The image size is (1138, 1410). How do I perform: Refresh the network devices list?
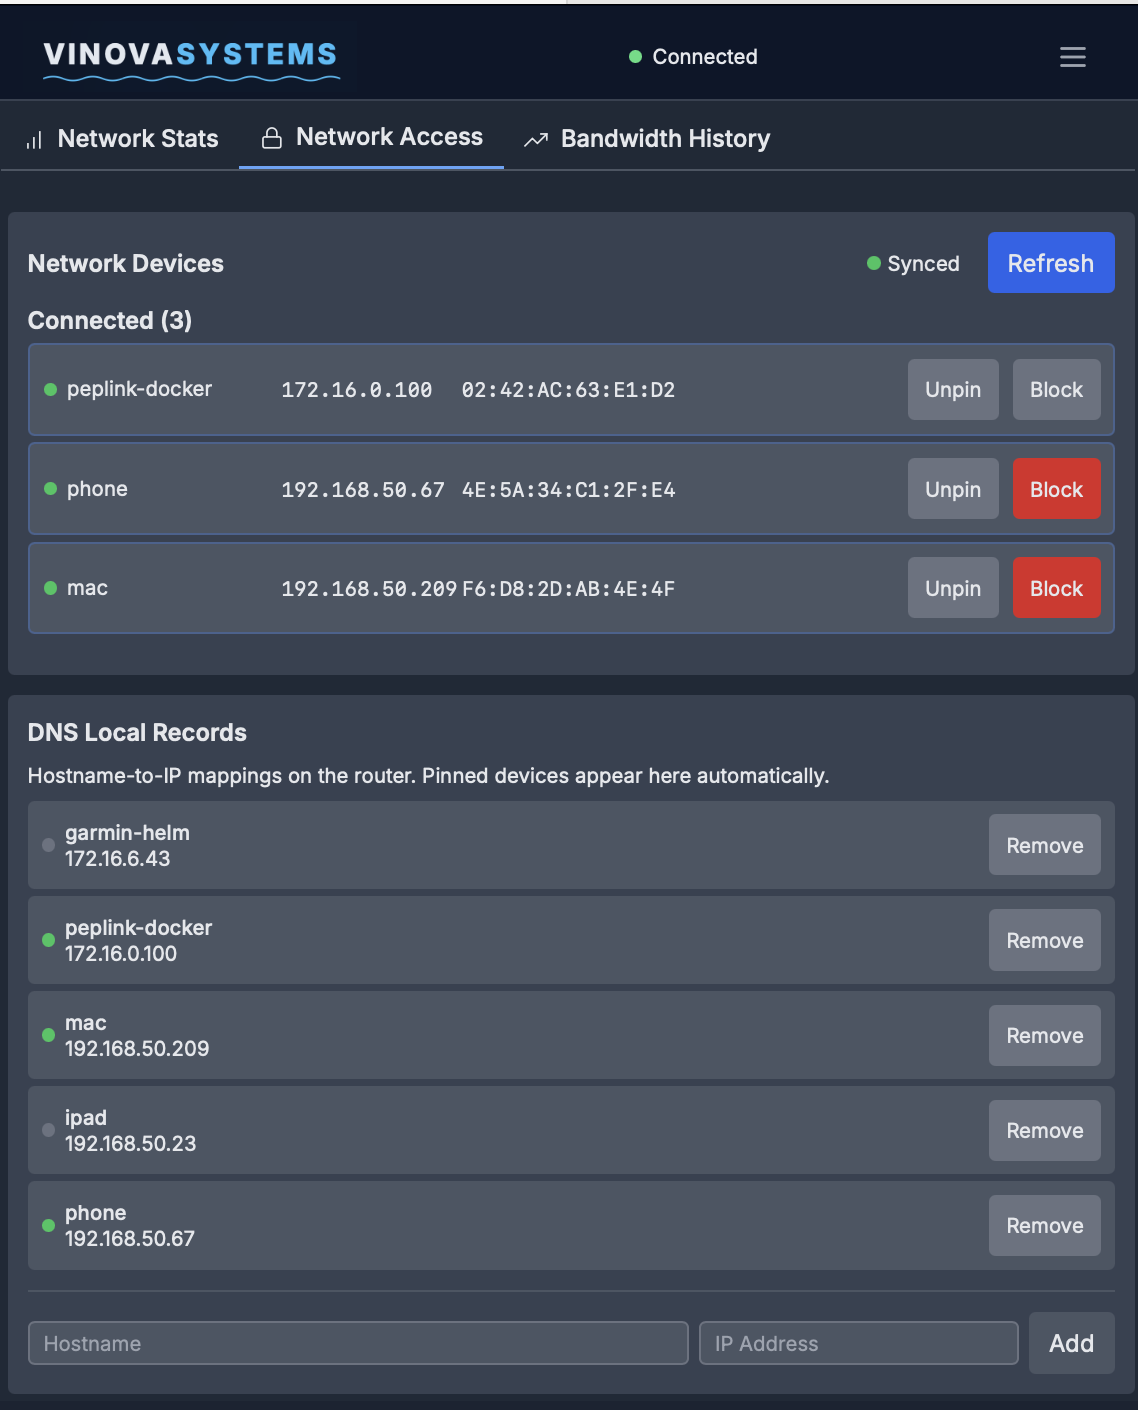(1050, 263)
